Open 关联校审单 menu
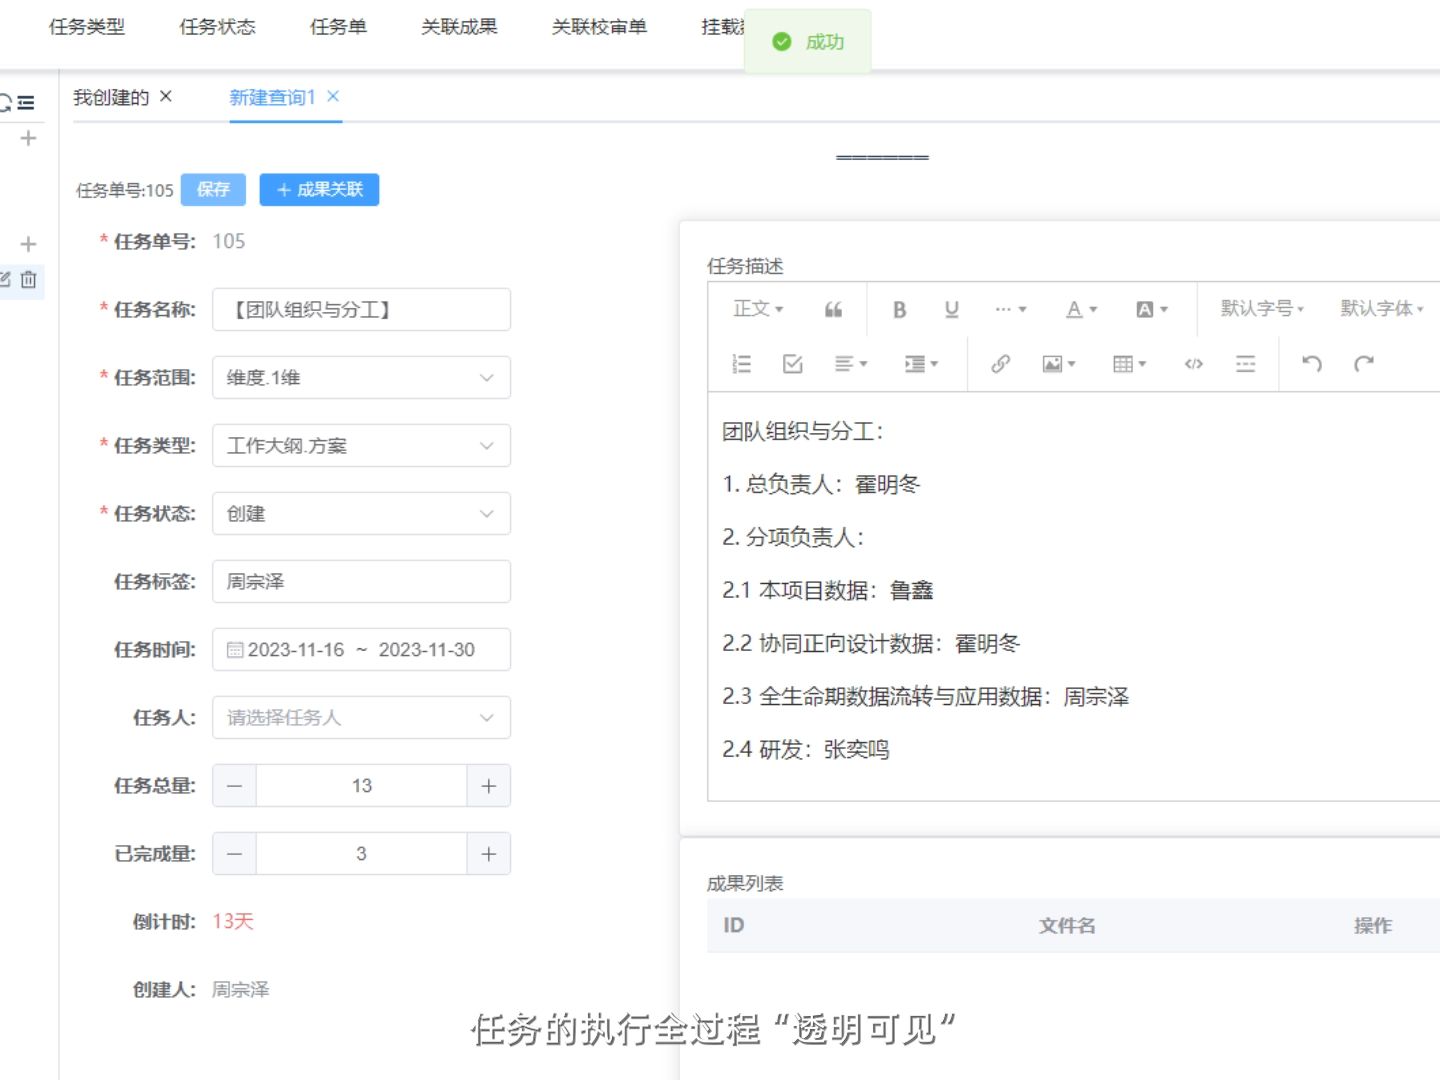This screenshot has width=1440, height=1080. [x=599, y=27]
